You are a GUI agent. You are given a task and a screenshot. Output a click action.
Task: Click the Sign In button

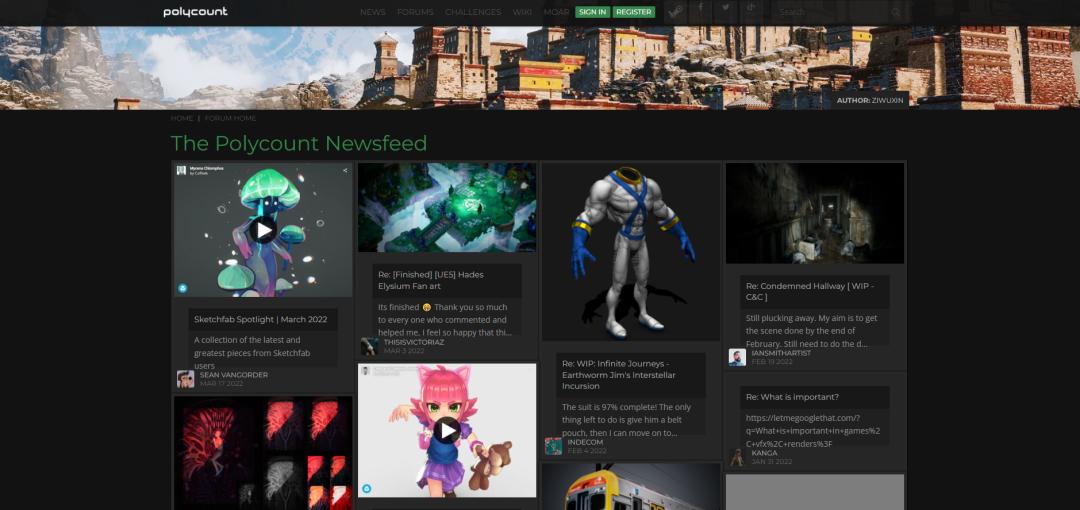592,12
